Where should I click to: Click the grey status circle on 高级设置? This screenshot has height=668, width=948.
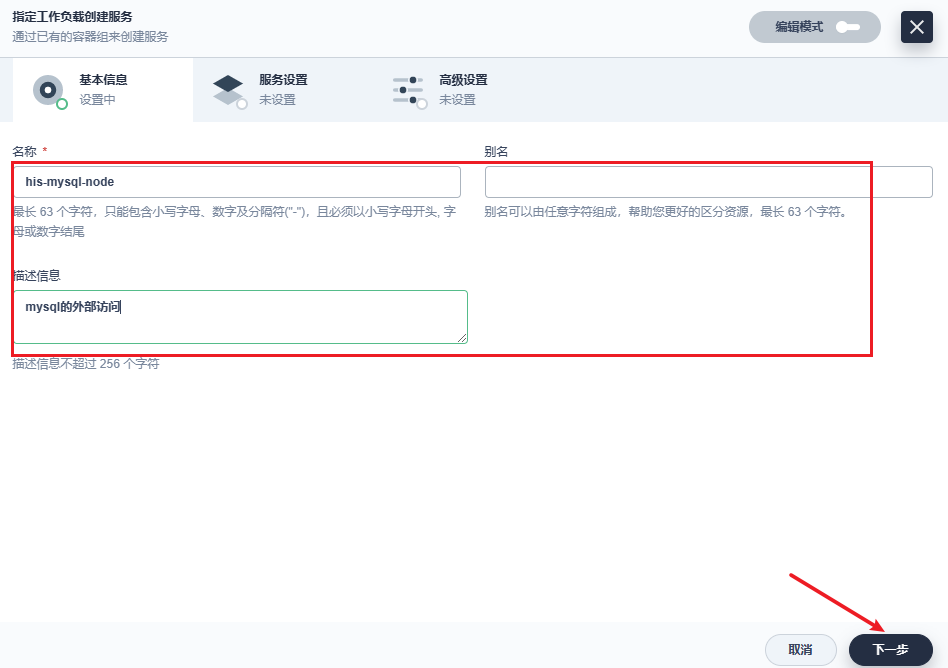[x=421, y=103]
